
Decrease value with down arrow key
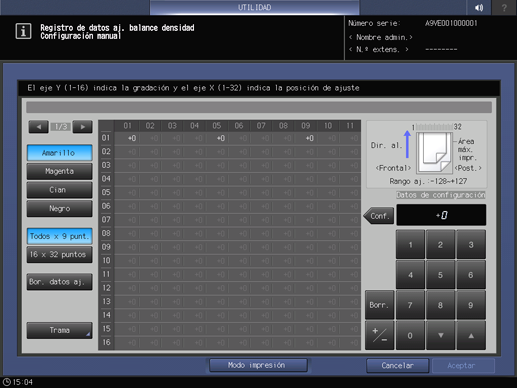440,335
